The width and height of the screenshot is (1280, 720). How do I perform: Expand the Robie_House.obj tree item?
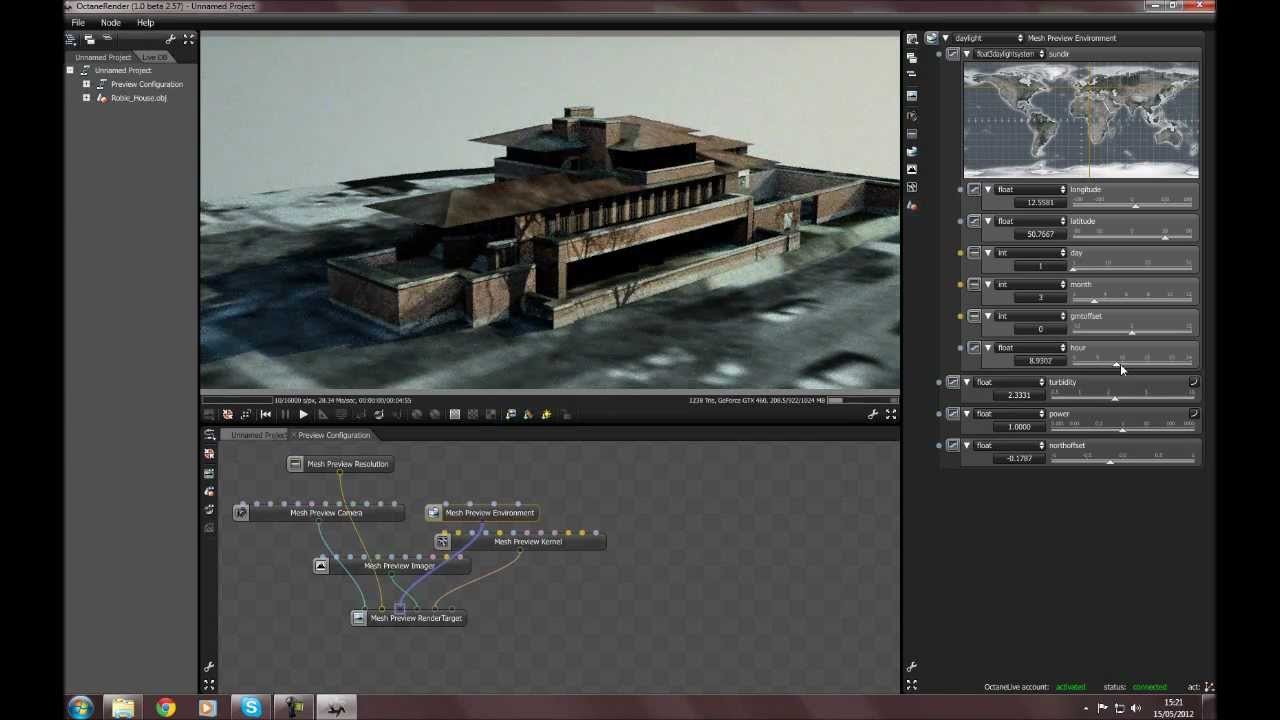(86, 98)
